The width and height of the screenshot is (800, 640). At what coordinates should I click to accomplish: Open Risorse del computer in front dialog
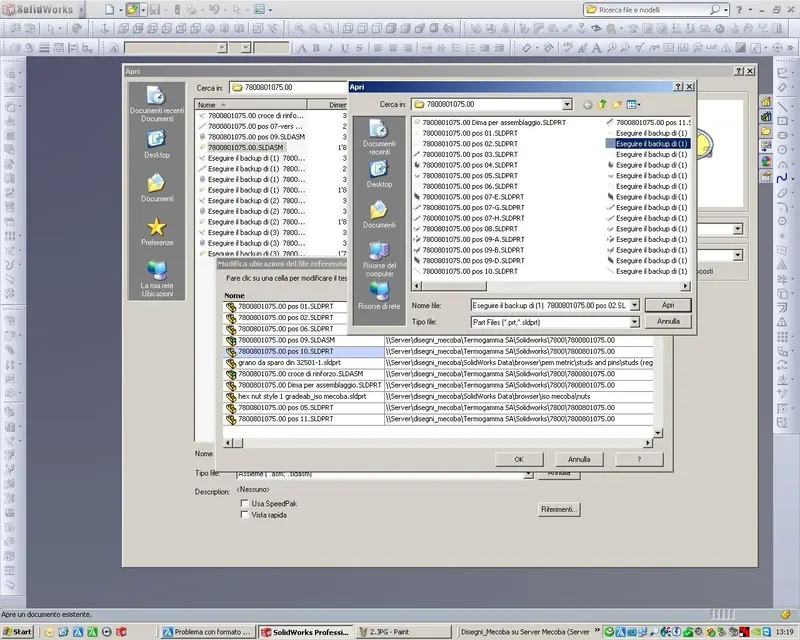[379, 259]
